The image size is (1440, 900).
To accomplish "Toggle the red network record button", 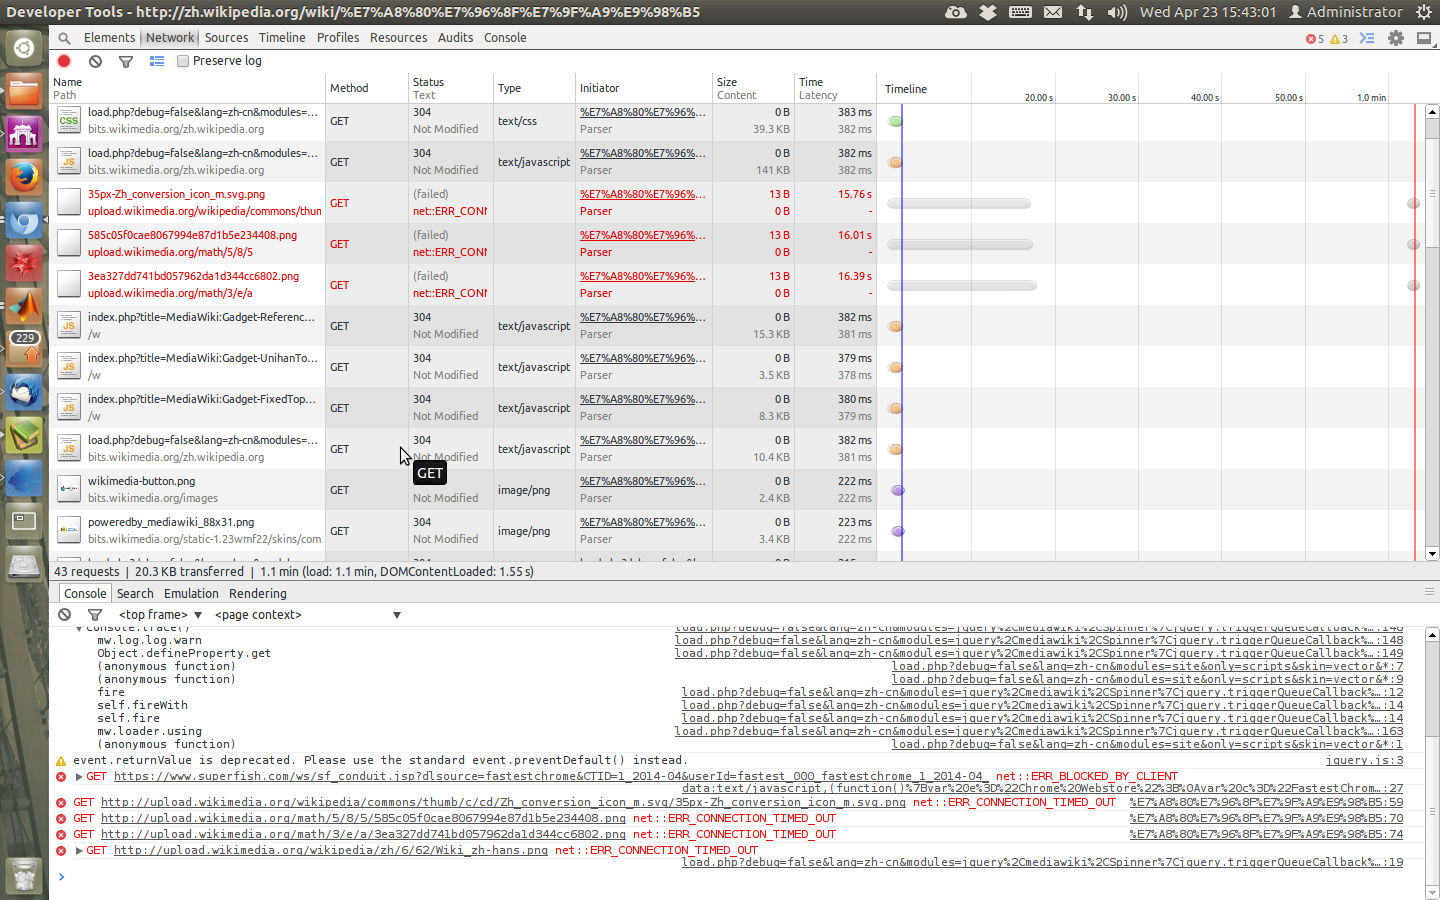I will click(x=65, y=61).
